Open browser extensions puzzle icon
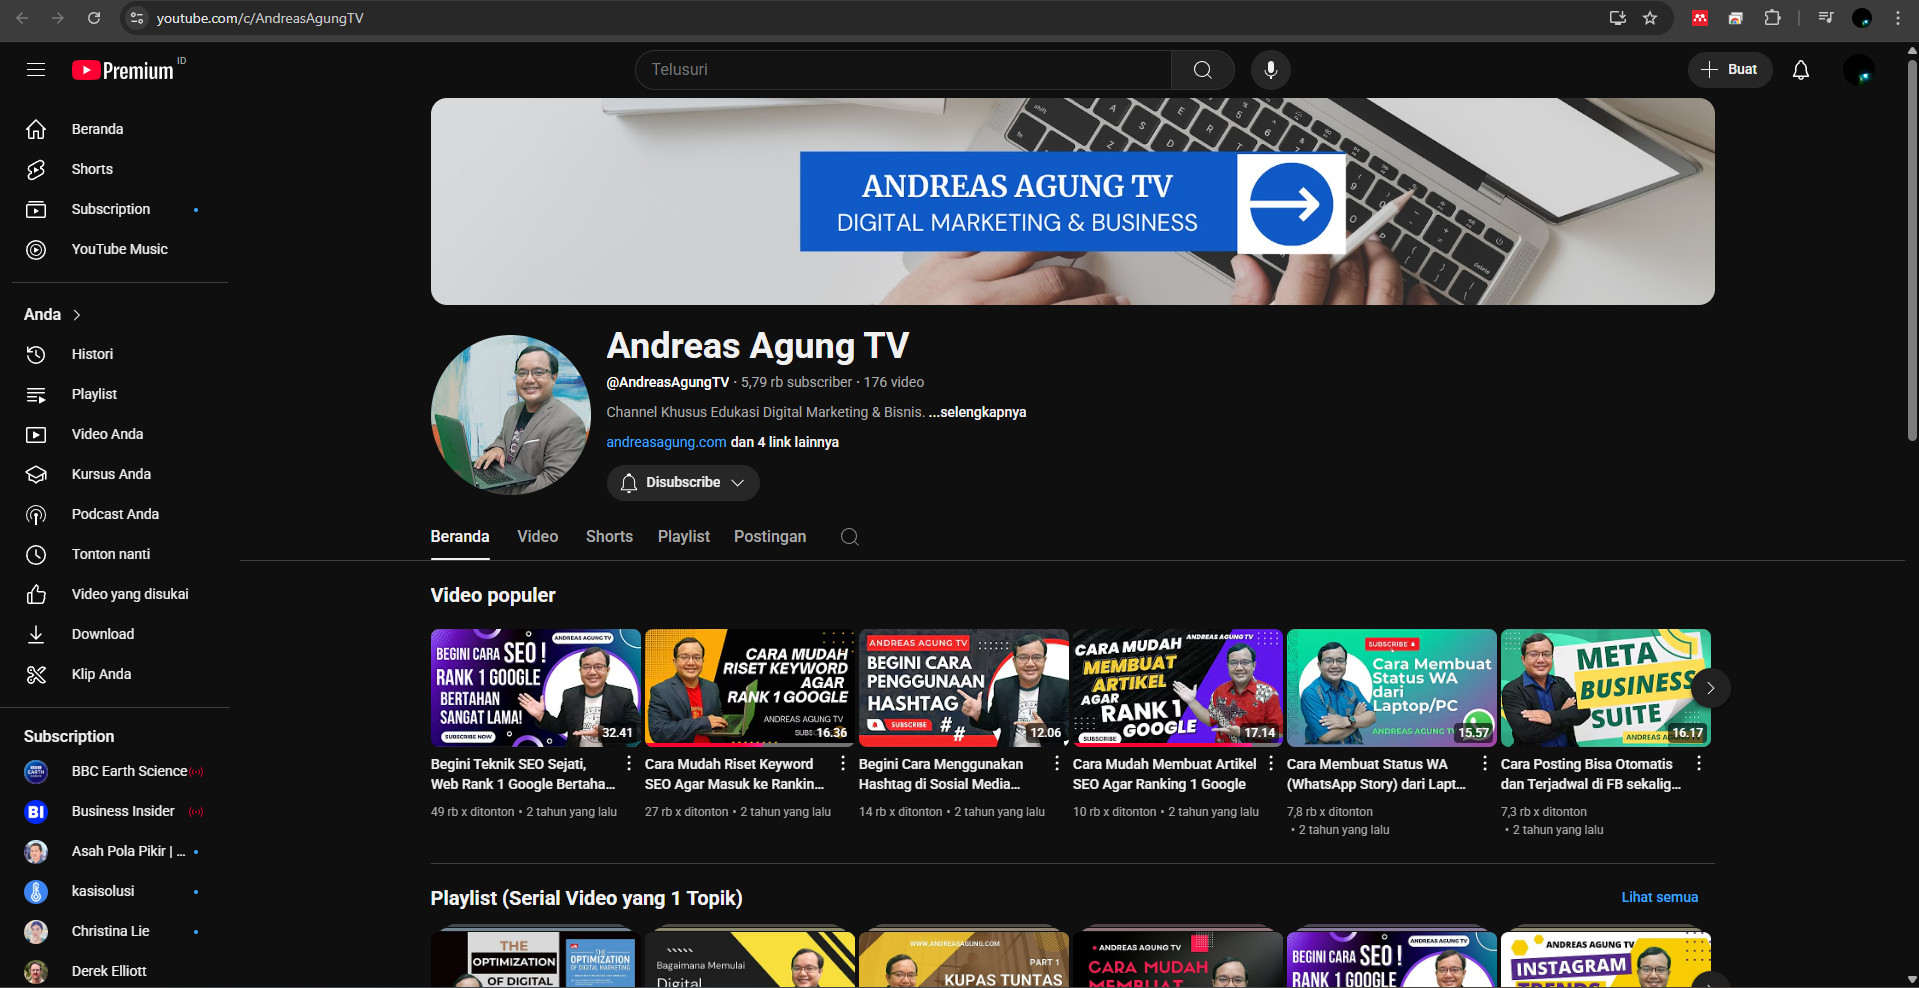The height and width of the screenshot is (988, 1919). point(1772,18)
